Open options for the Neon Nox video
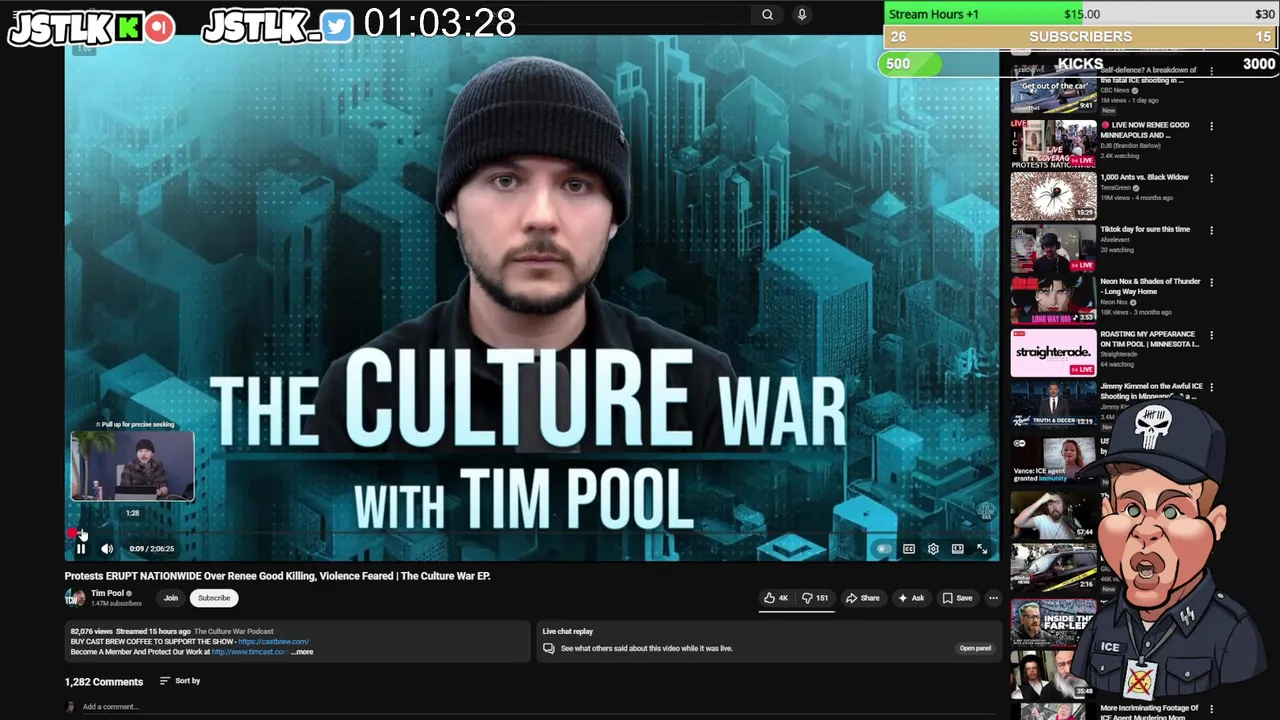 1211,282
